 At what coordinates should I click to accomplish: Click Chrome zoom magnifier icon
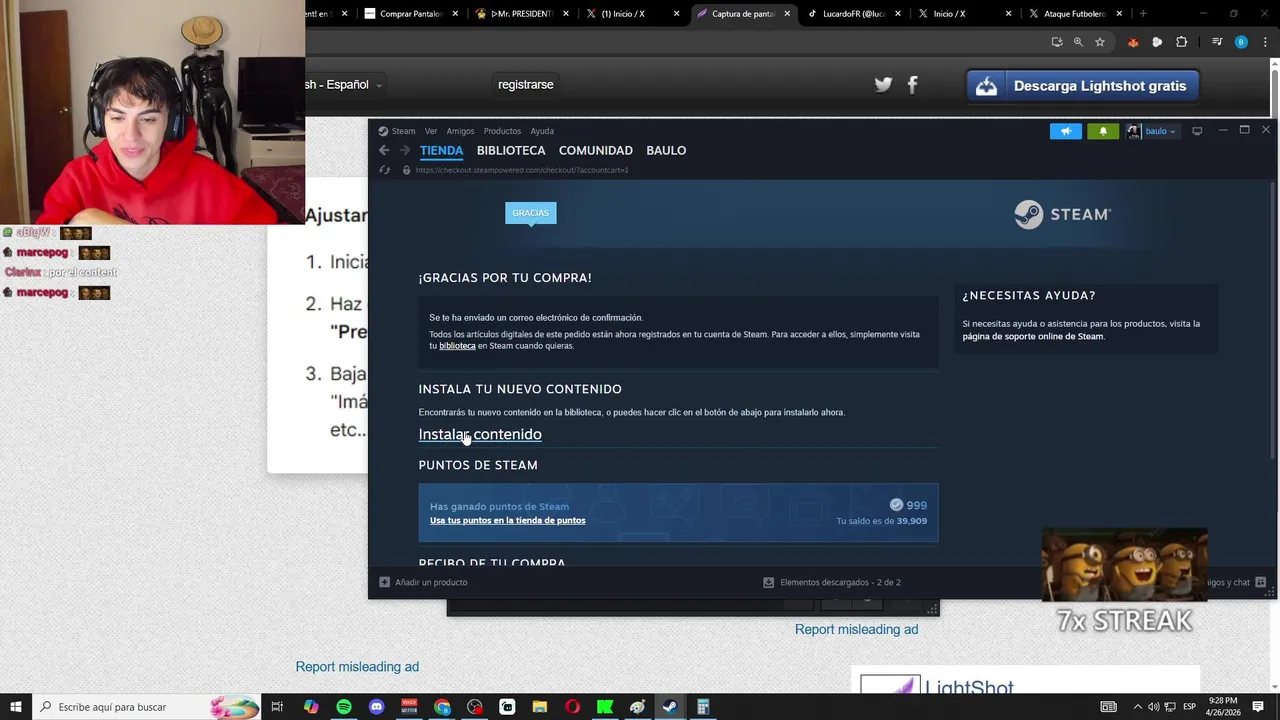[1078, 42]
